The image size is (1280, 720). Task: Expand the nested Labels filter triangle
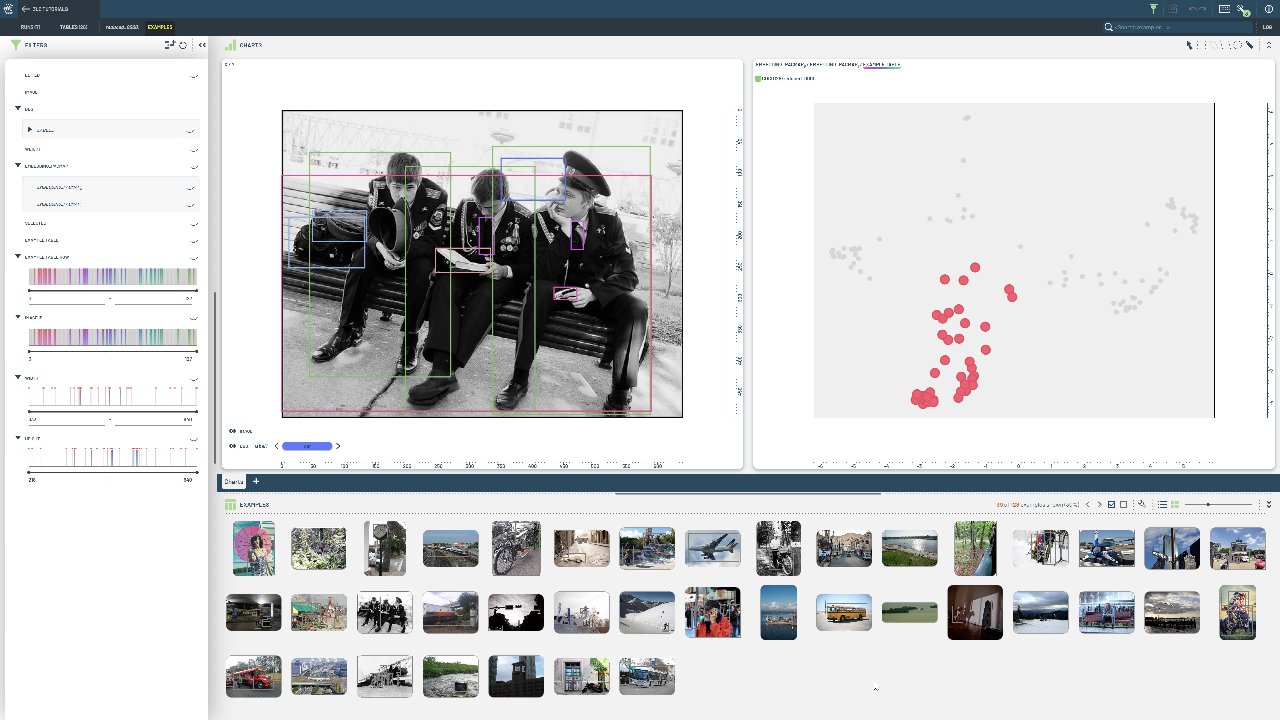(30, 130)
